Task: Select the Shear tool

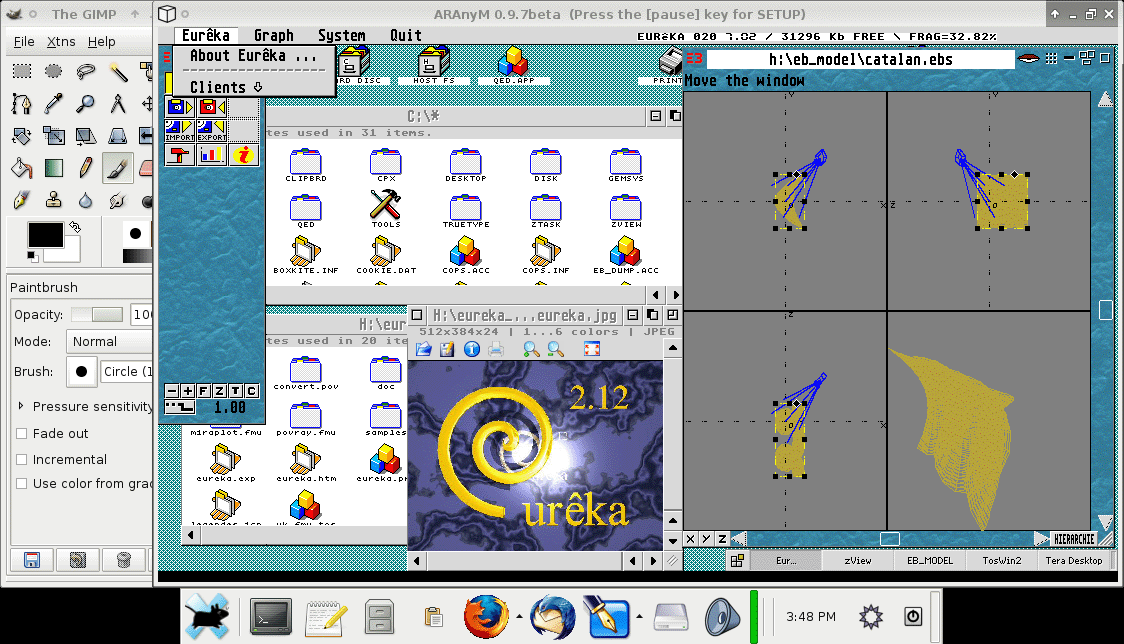Action: coord(86,136)
